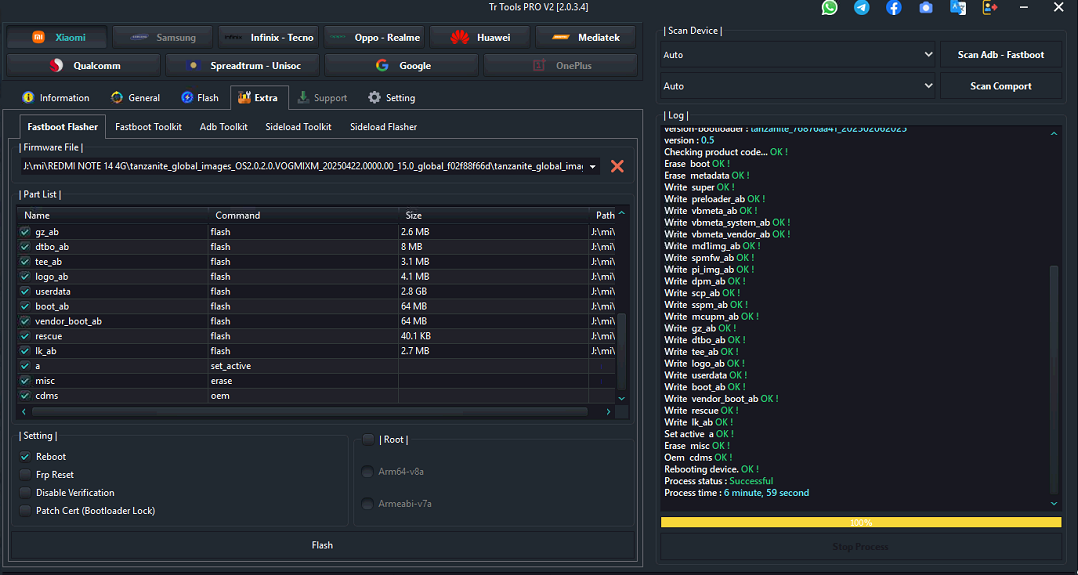Open the Information tab
The width and height of the screenshot is (1078, 575).
[x=56, y=98]
